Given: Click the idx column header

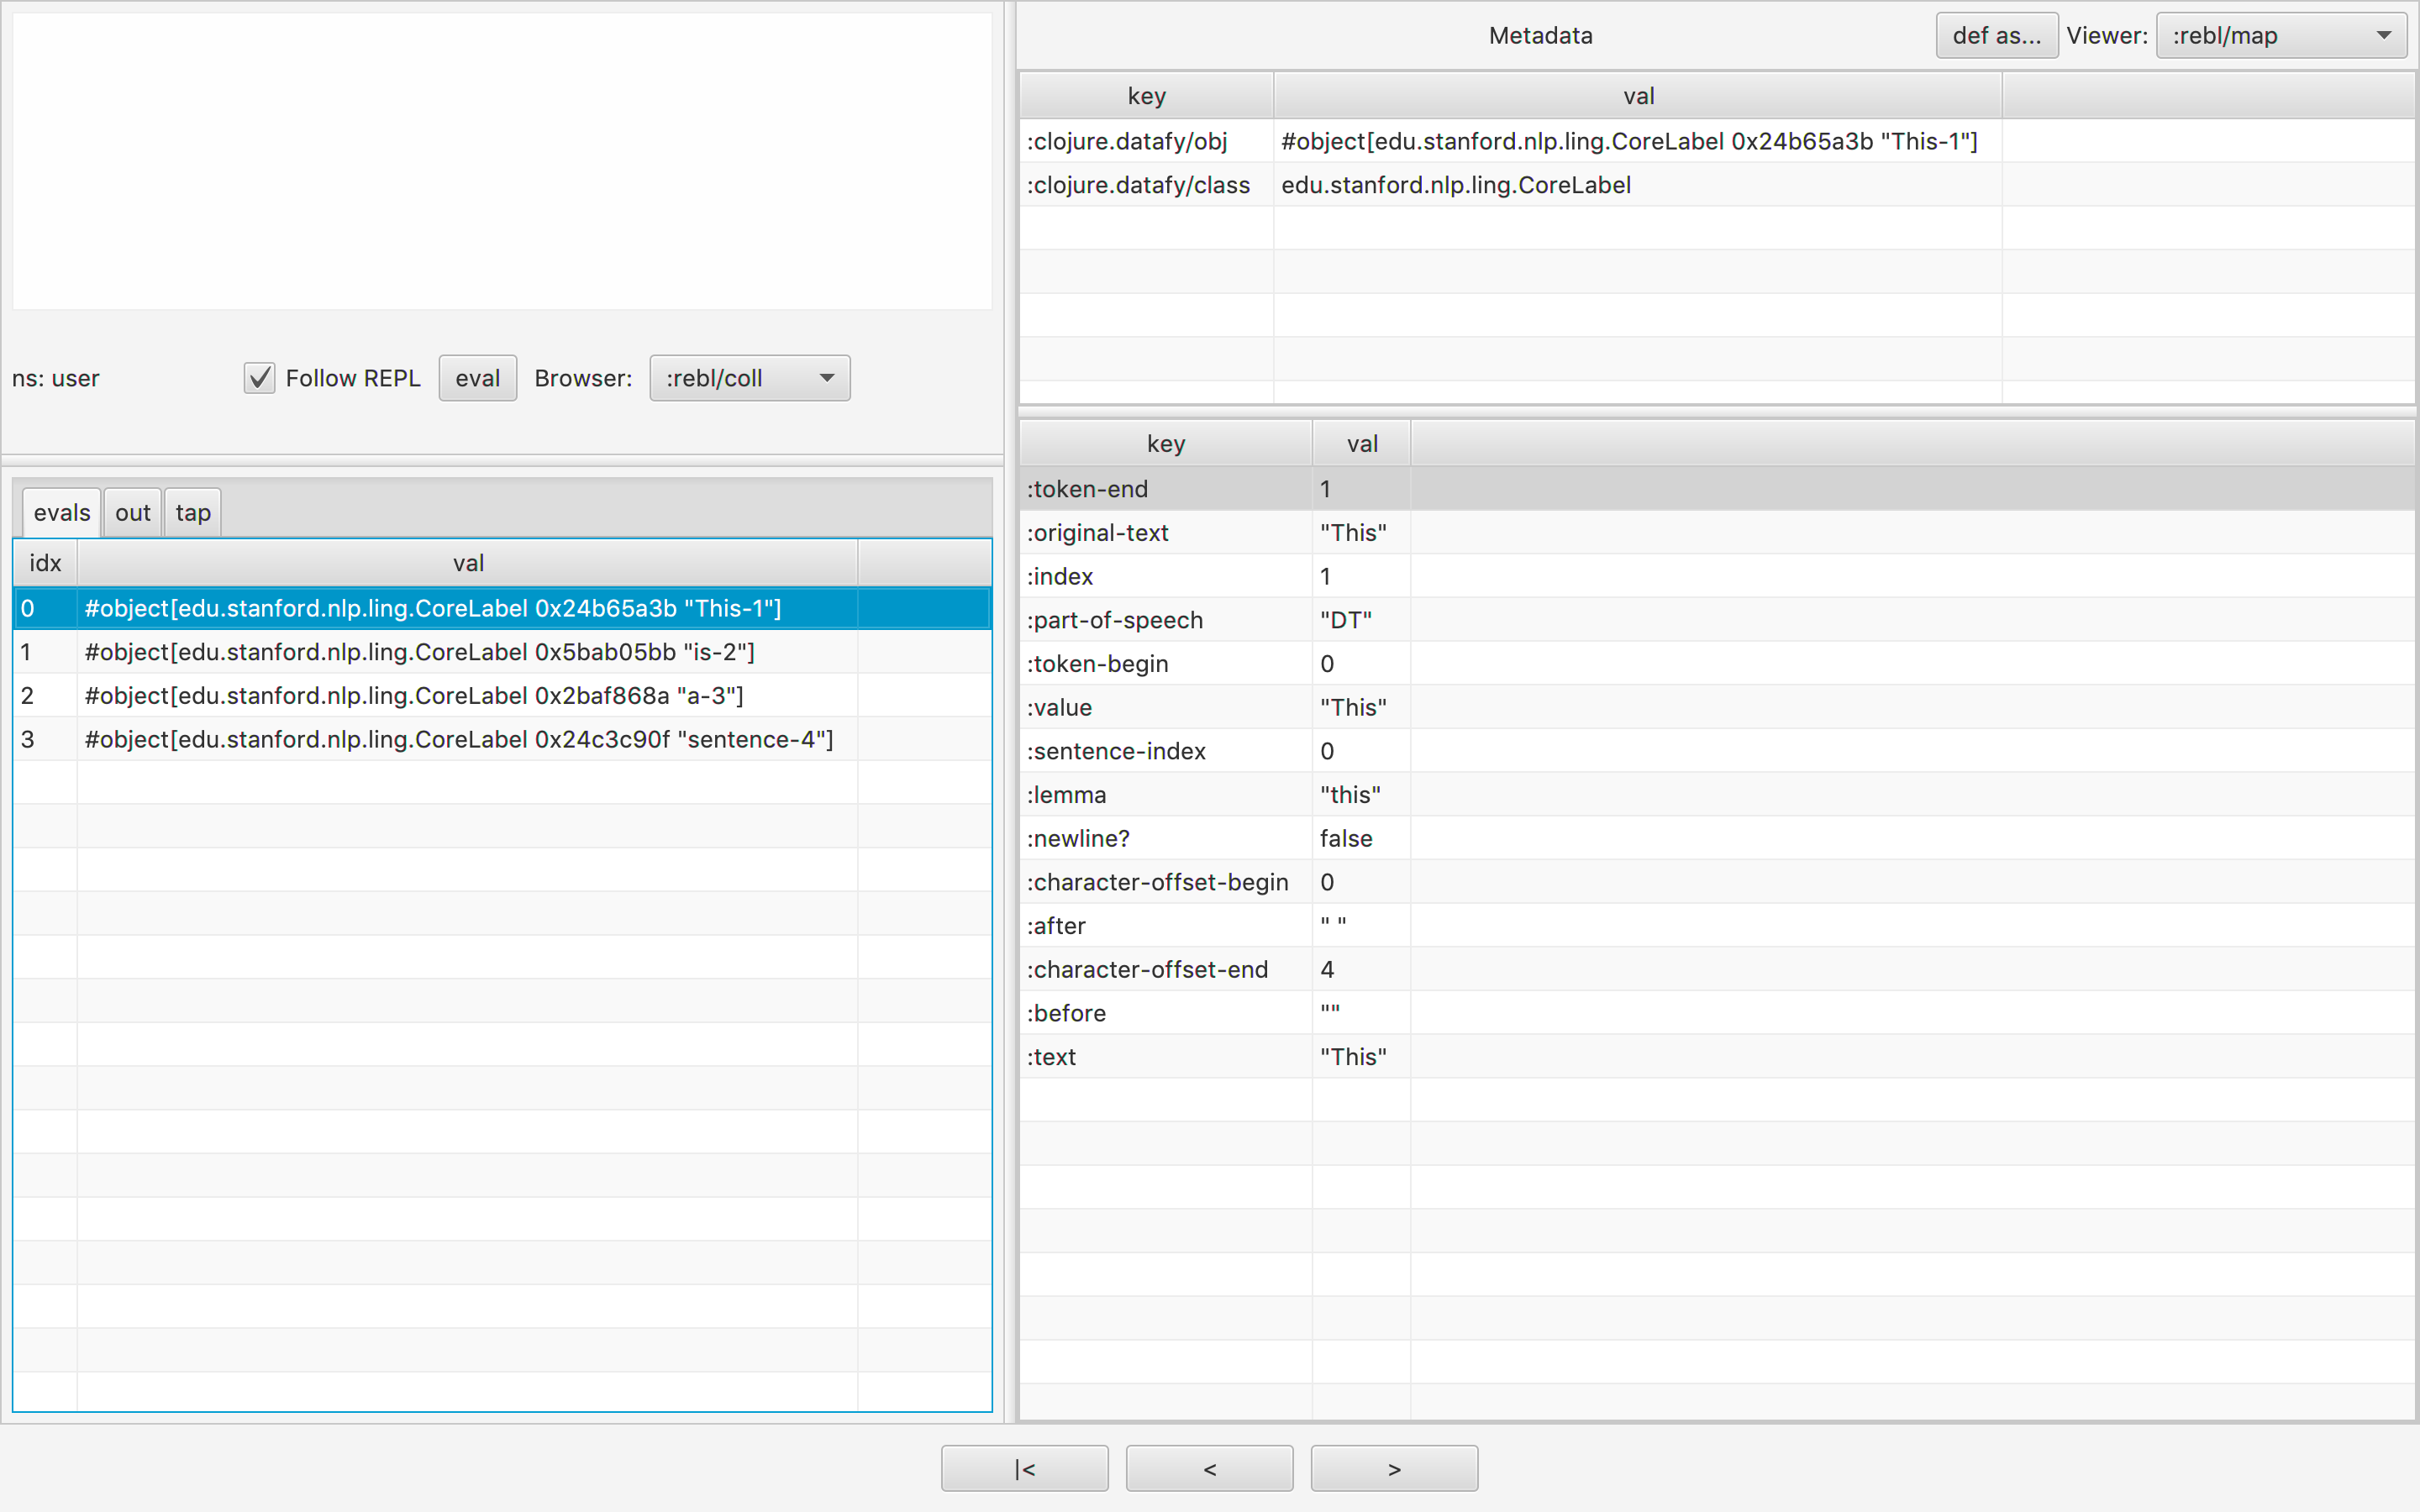Looking at the screenshot, I should click(45, 563).
